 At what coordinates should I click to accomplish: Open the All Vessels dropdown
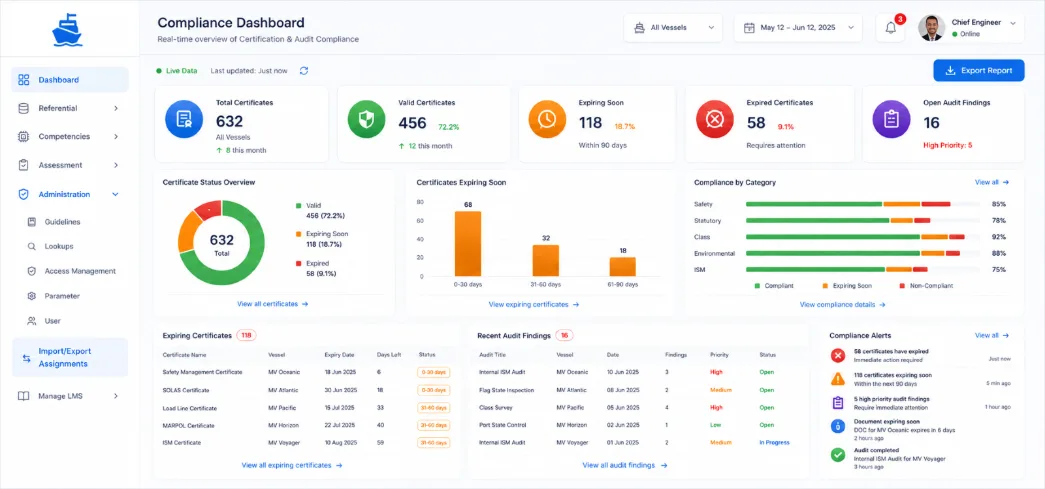pos(673,28)
